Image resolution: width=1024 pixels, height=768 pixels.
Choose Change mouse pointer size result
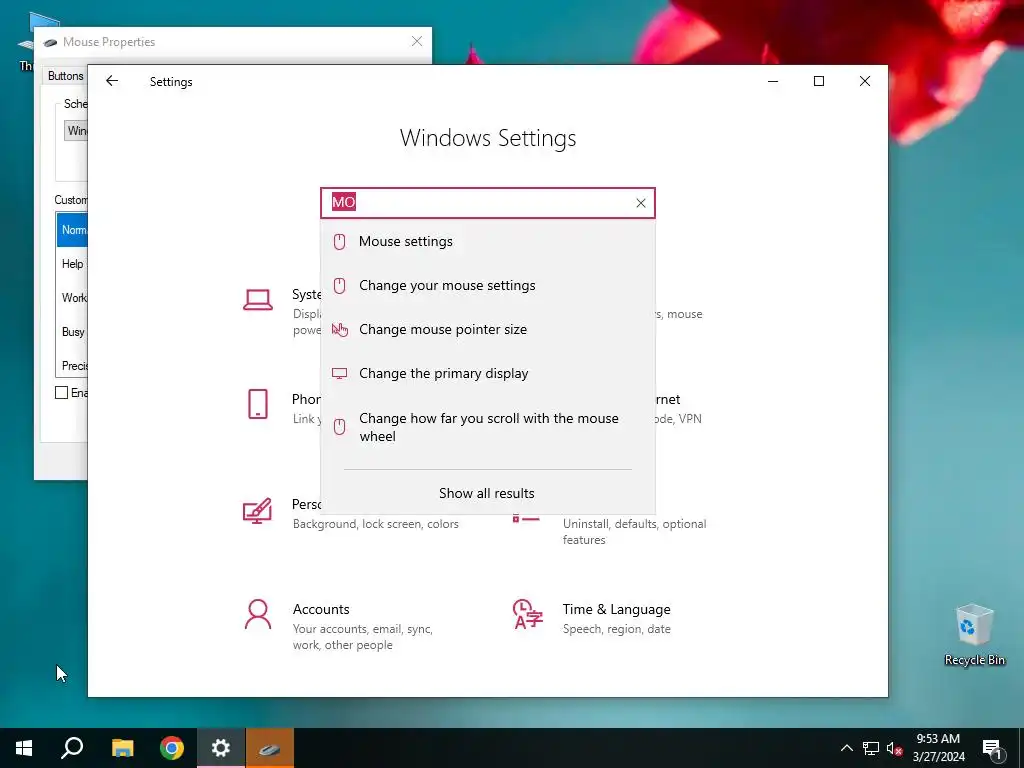click(x=487, y=329)
